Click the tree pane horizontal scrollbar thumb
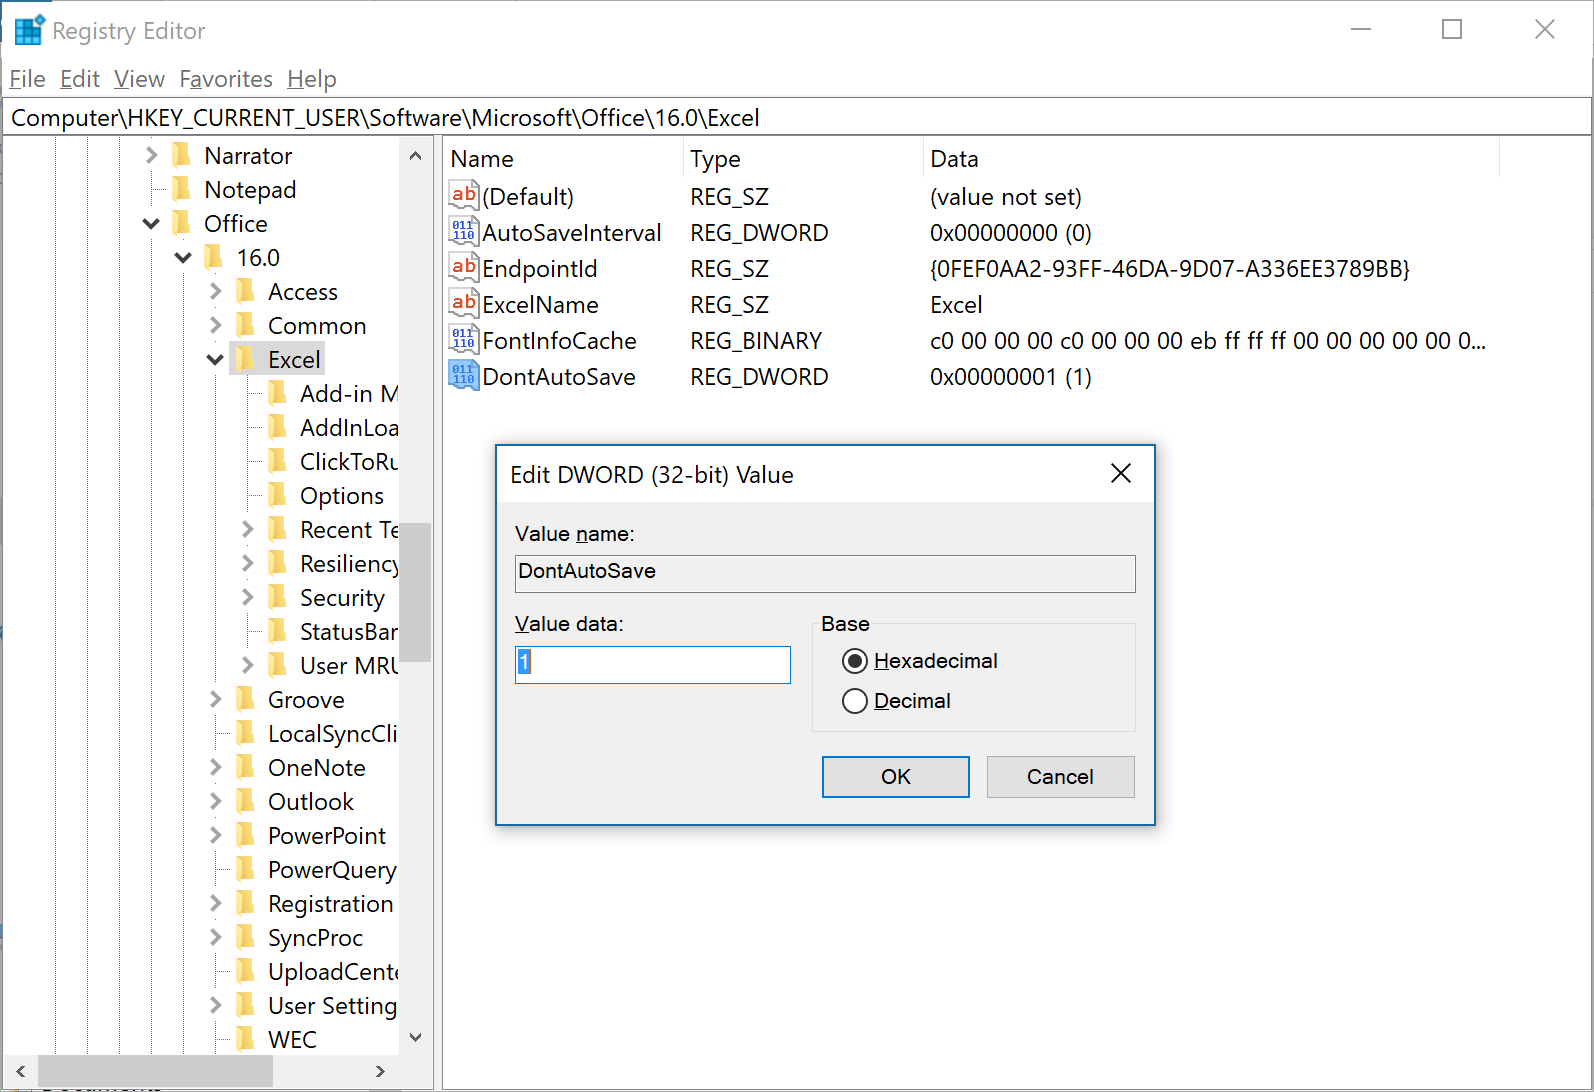 [x=155, y=1071]
